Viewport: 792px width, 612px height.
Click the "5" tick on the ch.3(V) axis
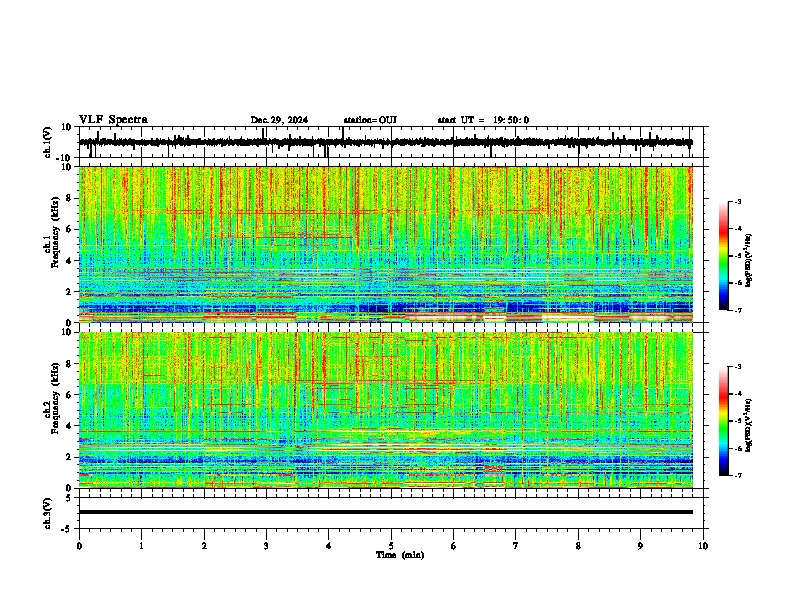pos(70,497)
